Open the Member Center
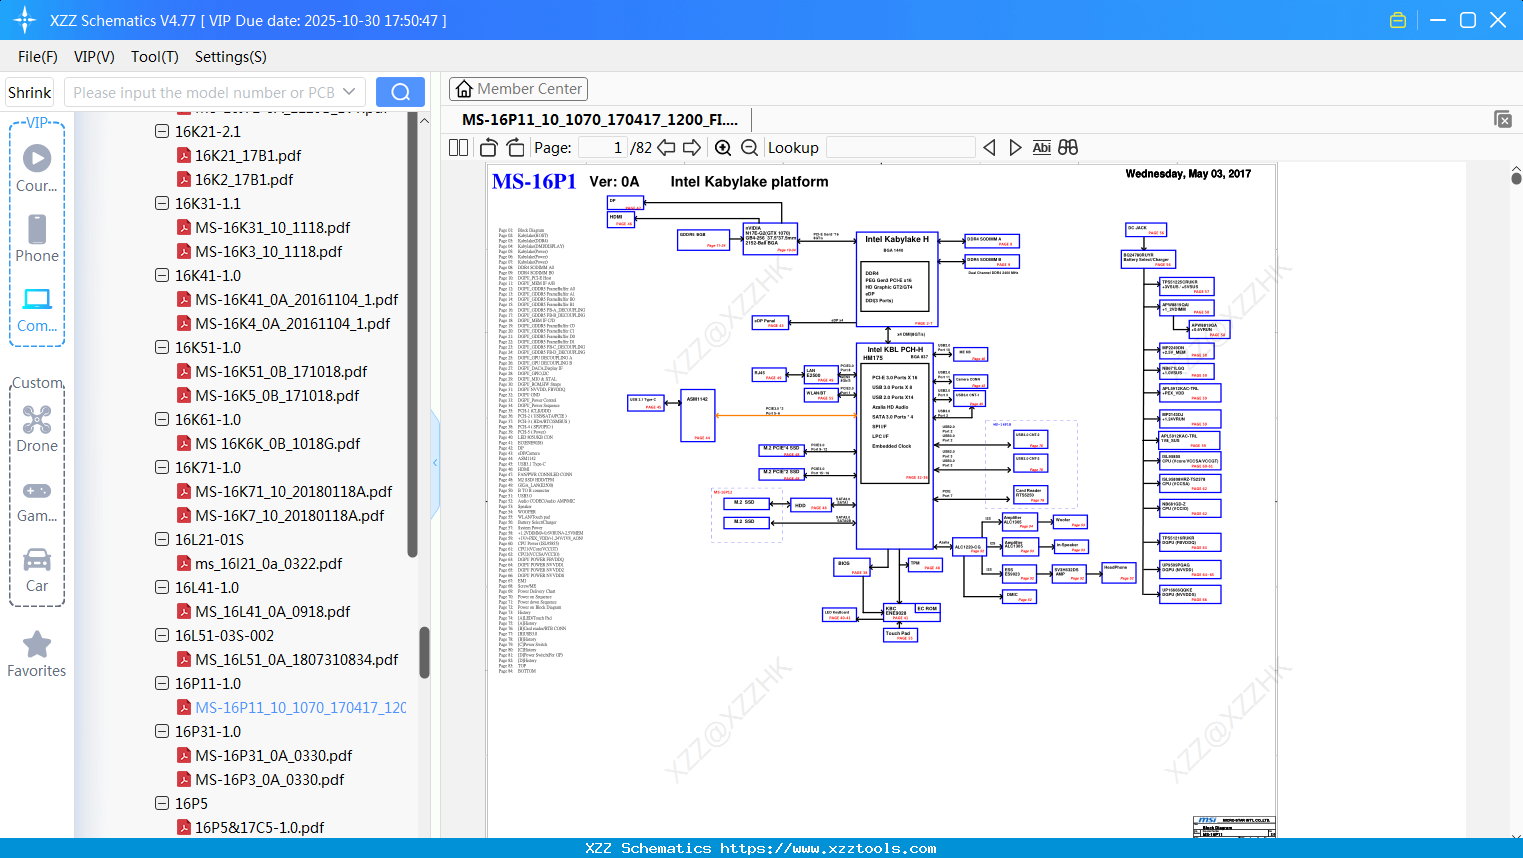The height and width of the screenshot is (858, 1523). pyautogui.click(x=518, y=89)
